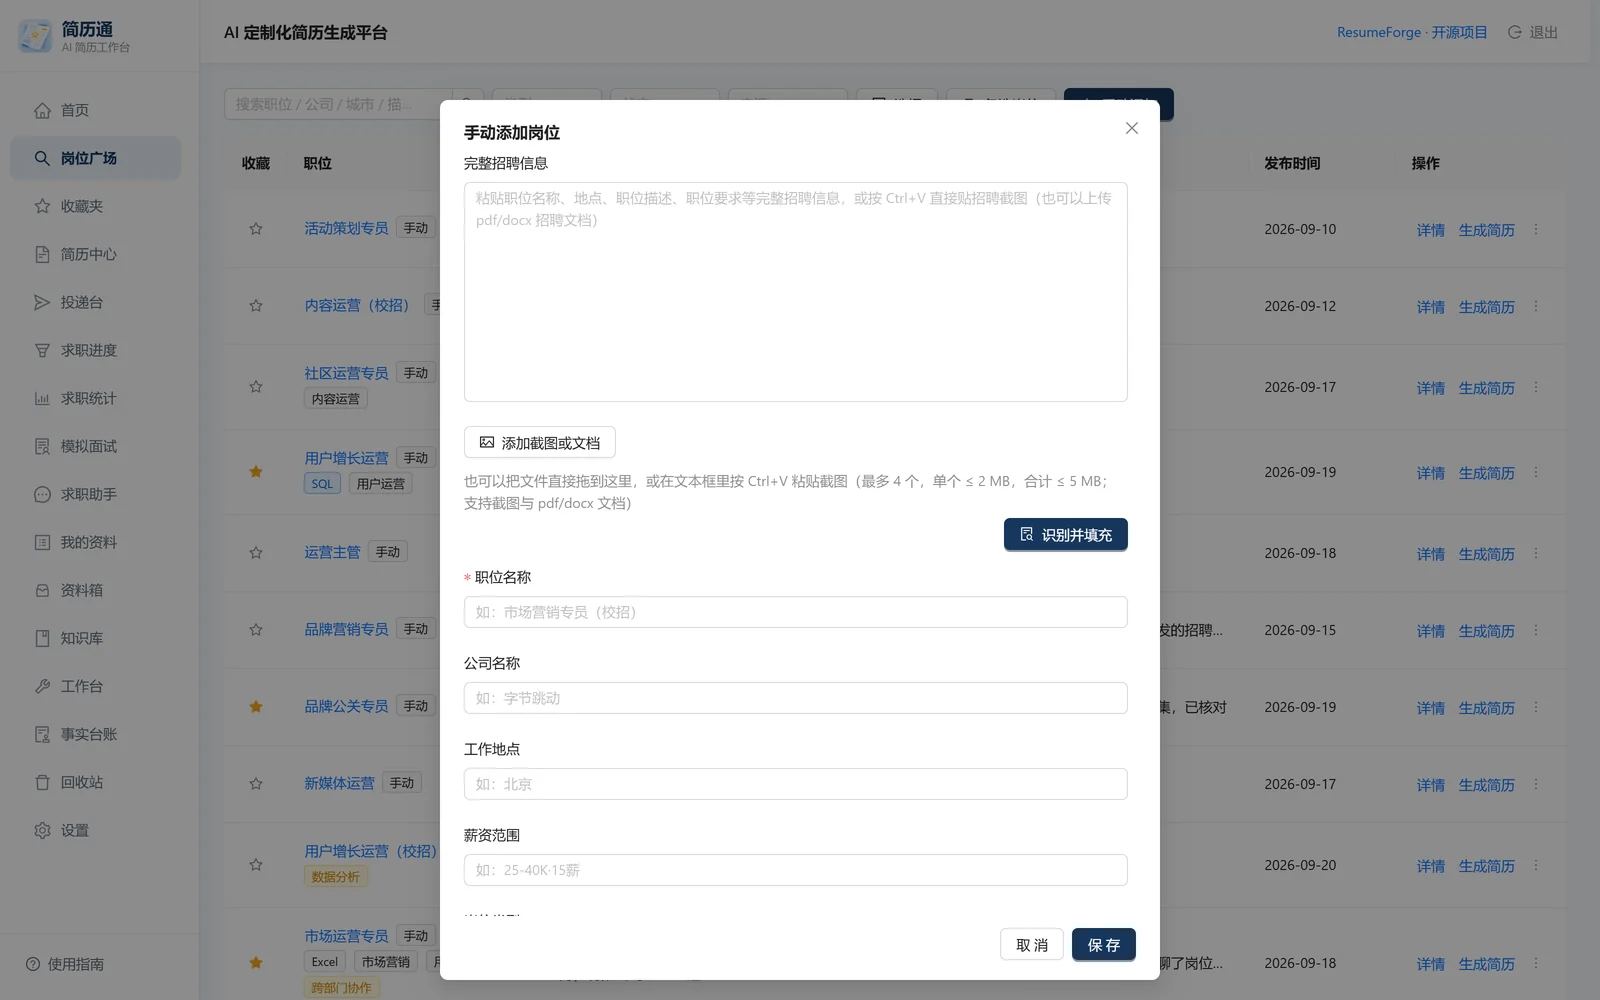The height and width of the screenshot is (1000, 1600).
Task: Open 简历中心 in the sidebar
Action: click(96, 254)
